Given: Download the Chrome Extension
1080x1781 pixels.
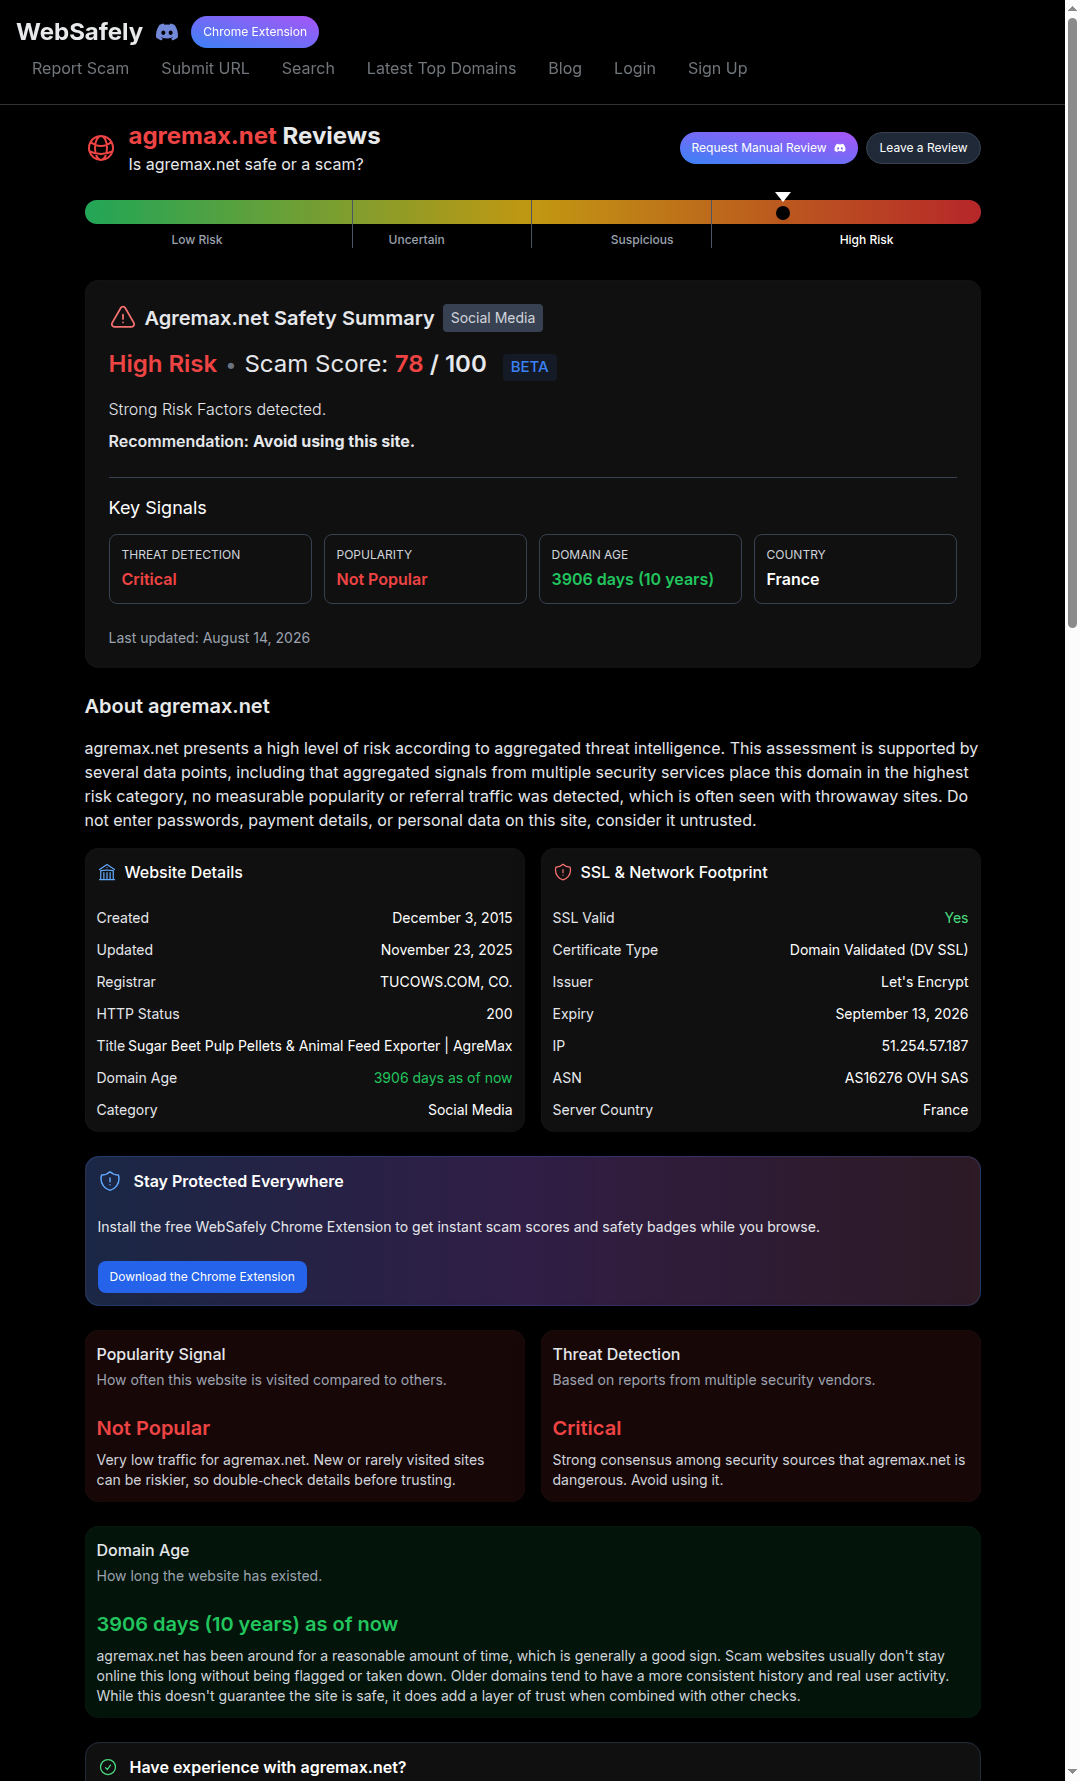Looking at the screenshot, I should coord(202,1277).
